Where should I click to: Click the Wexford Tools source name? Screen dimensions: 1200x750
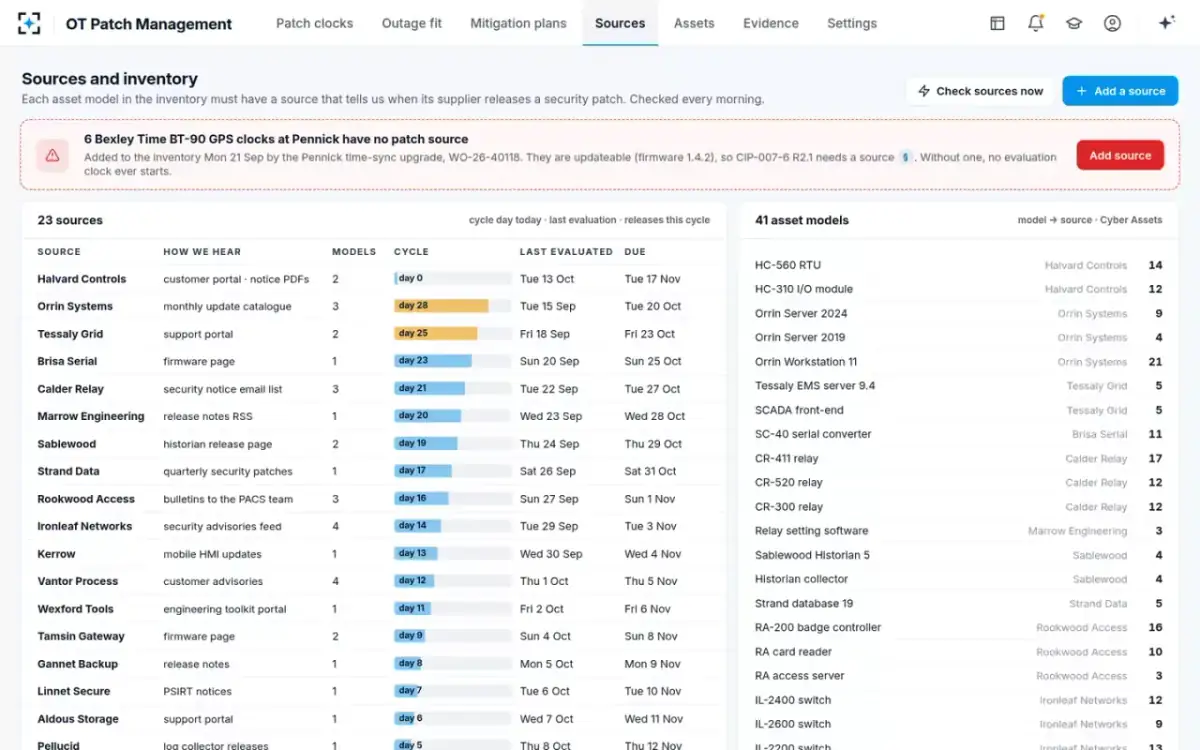75,609
